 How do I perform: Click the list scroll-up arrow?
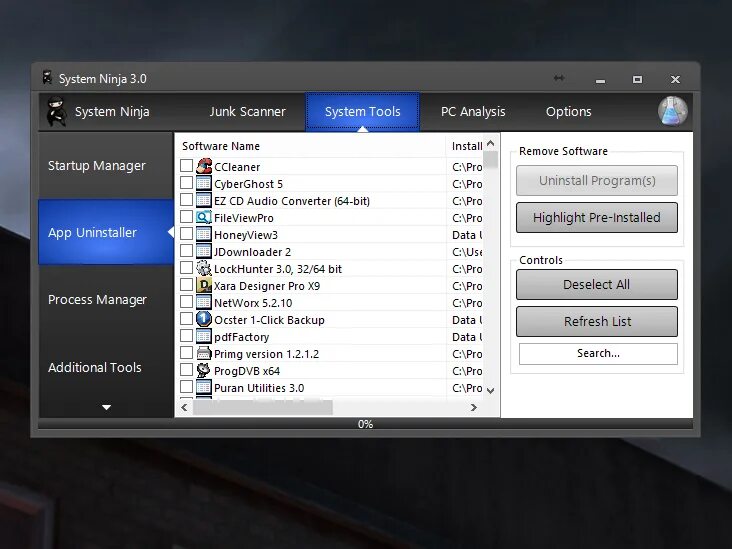tap(490, 143)
